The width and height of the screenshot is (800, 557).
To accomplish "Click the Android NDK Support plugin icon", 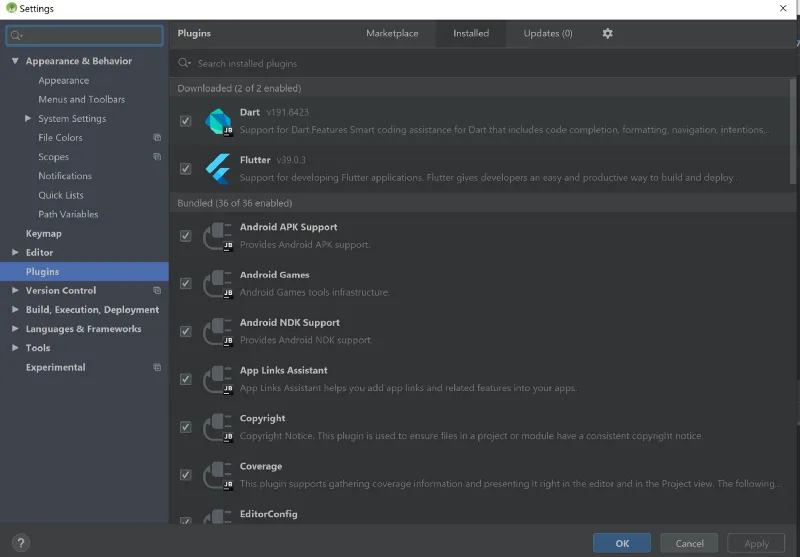I will [x=218, y=332].
